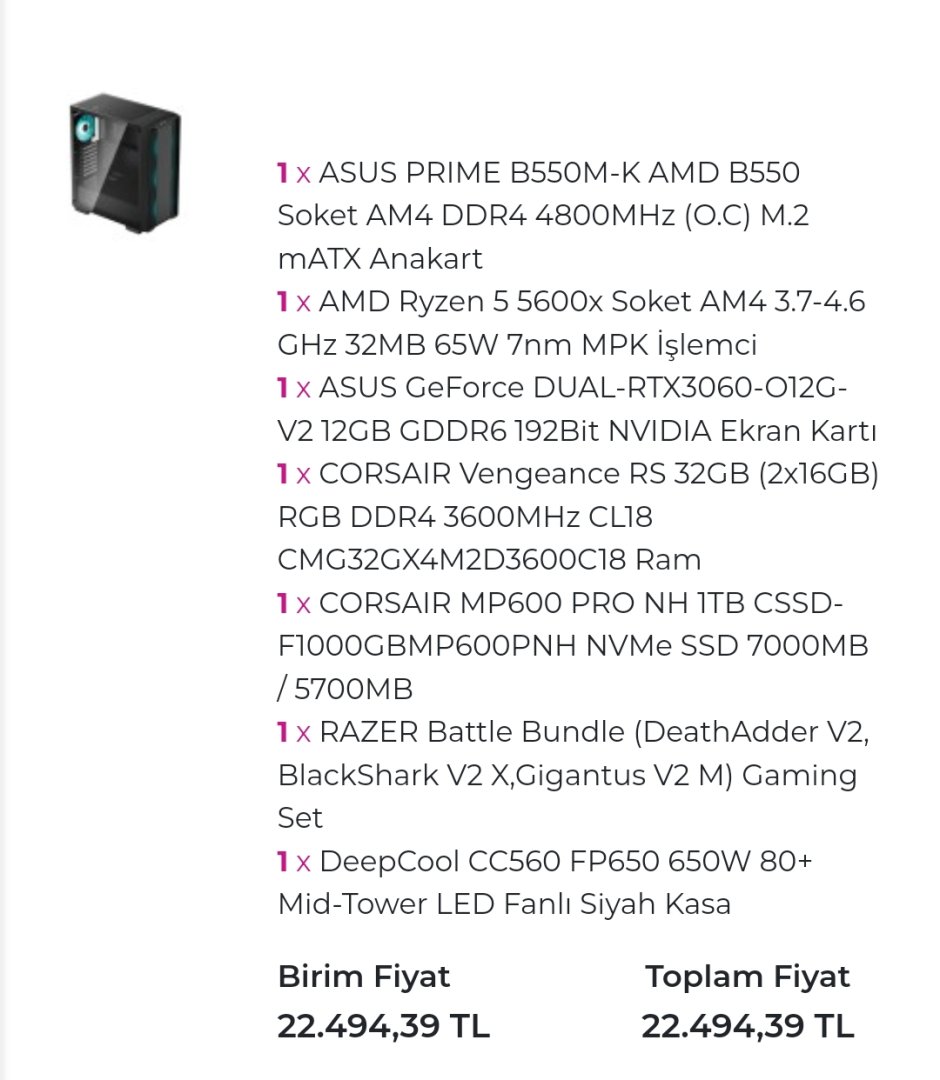Click quantity marker before CORSAIR Vengeance RAM

click(x=294, y=474)
